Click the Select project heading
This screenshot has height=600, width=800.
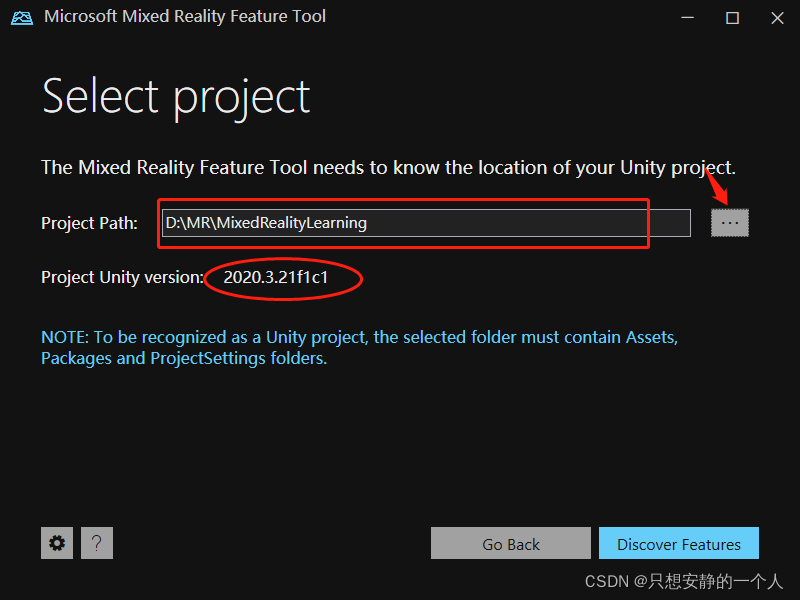[x=176, y=96]
